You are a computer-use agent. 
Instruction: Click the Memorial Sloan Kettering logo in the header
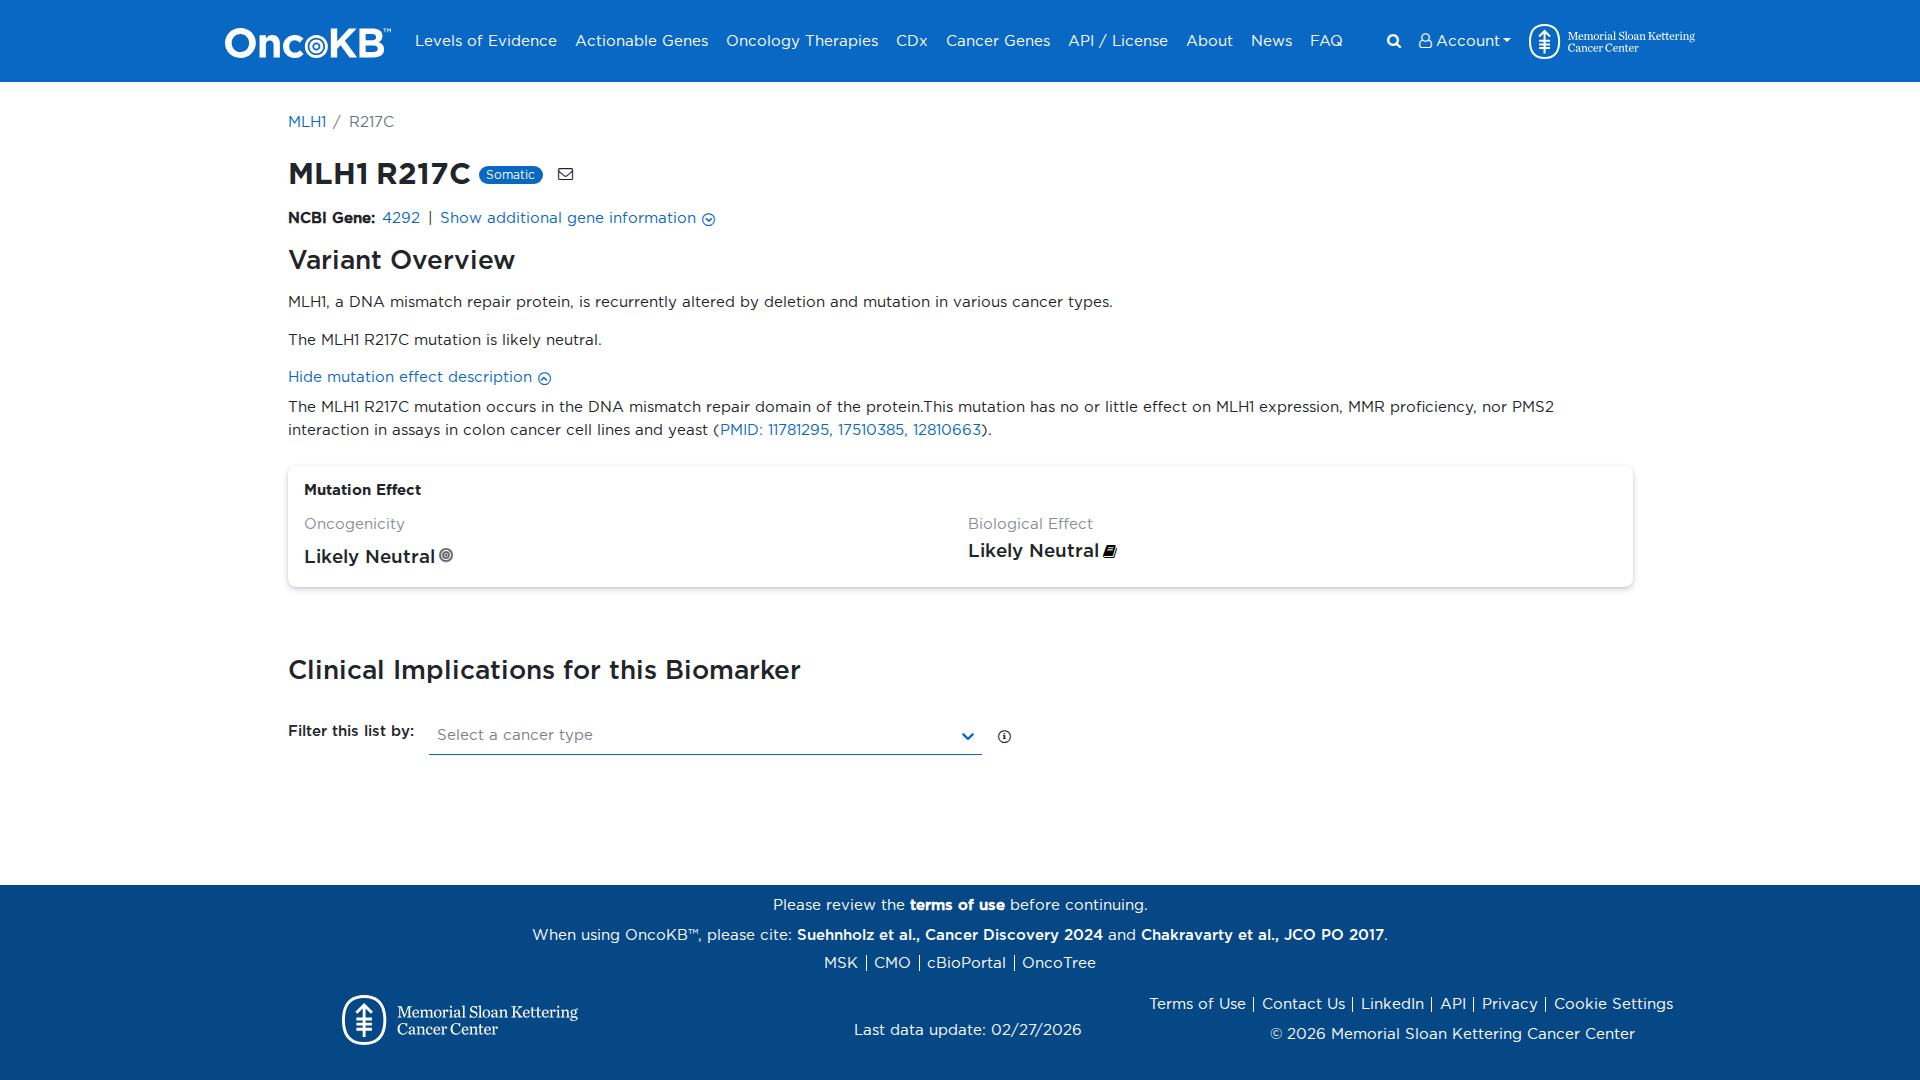point(1610,41)
